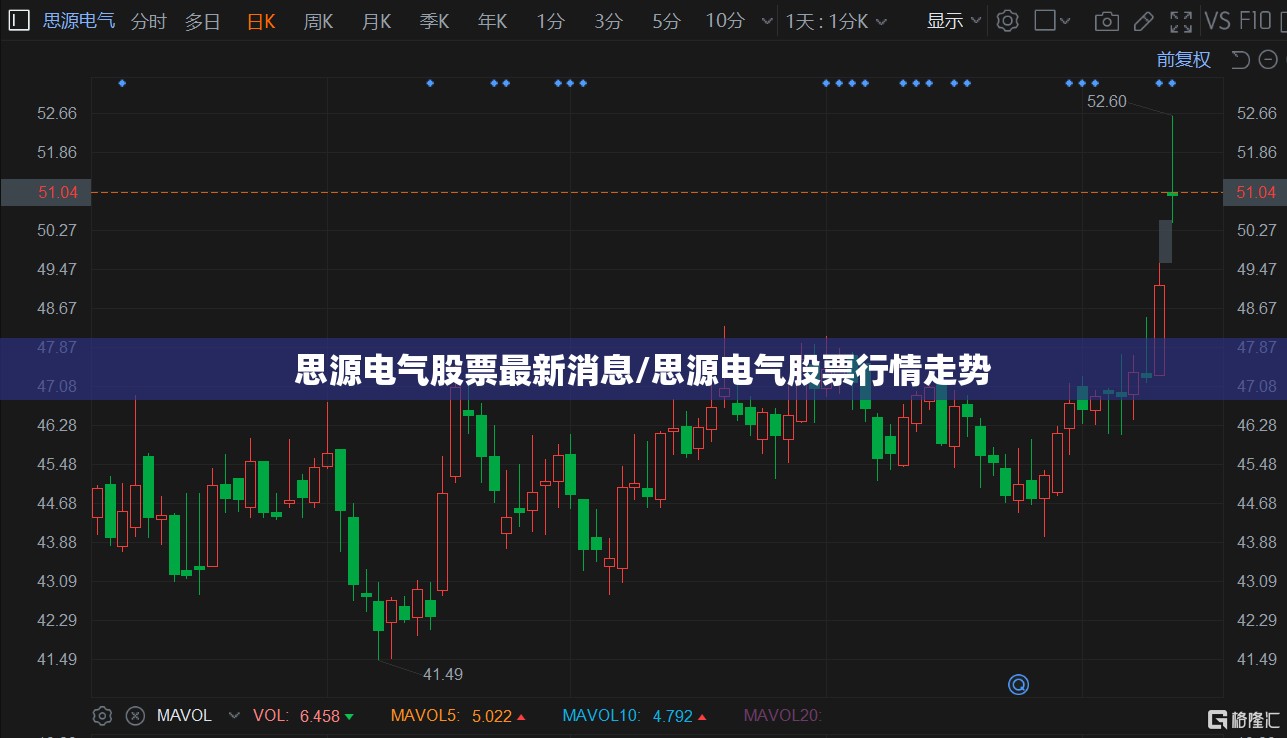Open the 显示 display dropdown
The image size is (1287, 738).
pyautogui.click(x=955, y=20)
